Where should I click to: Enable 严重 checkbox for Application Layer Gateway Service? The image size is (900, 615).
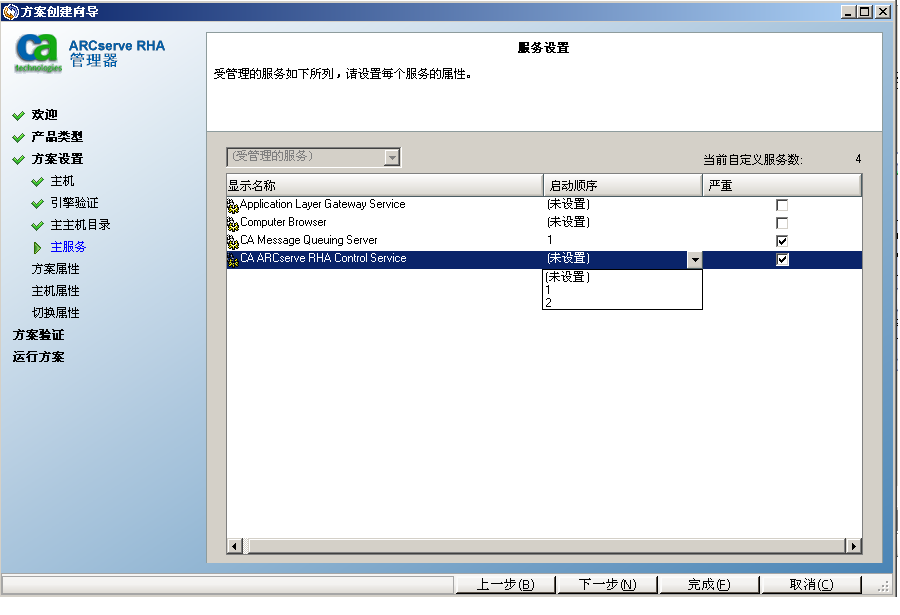click(782, 205)
